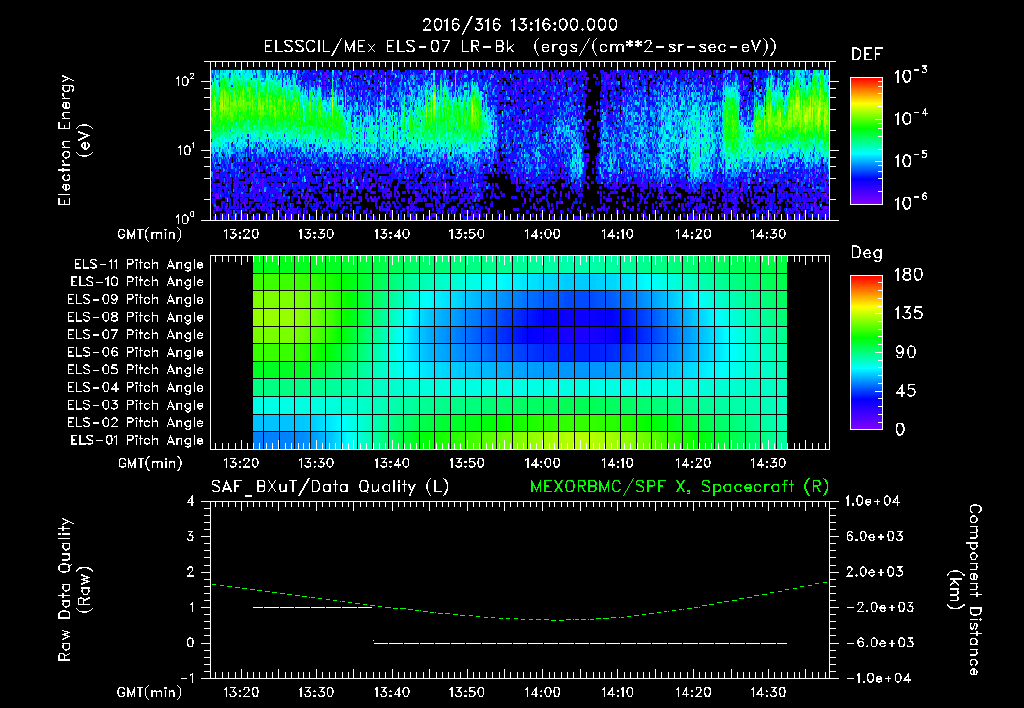This screenshot has height=708, width=1024.
Task: Select the ELS-01 Pitch Angle row label
Action: 137,440
